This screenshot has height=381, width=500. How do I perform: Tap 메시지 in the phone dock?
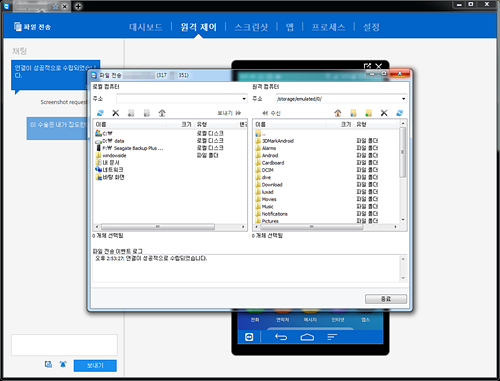coord(310,320)
